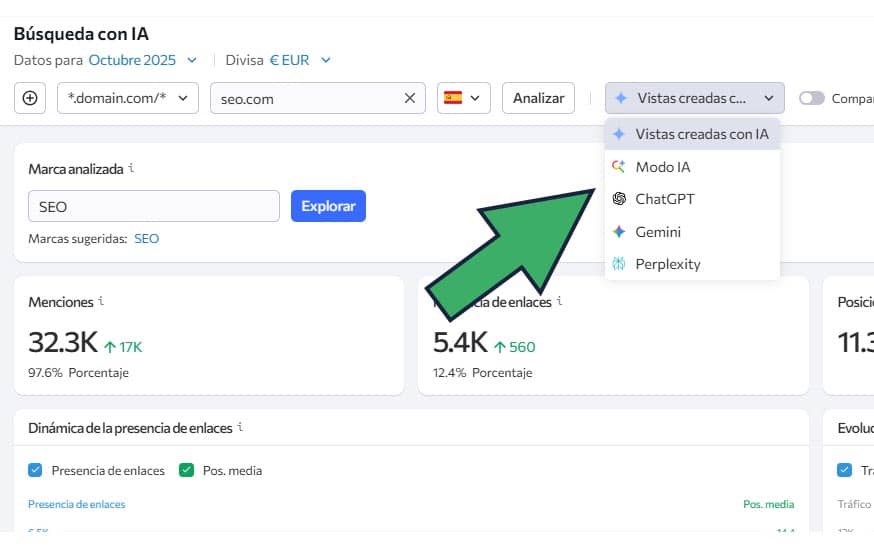The width and height of the screenshot is (874, 549).
Task: Click info icon beside presencia de enlaces card title
Action: tap(559, 301)
